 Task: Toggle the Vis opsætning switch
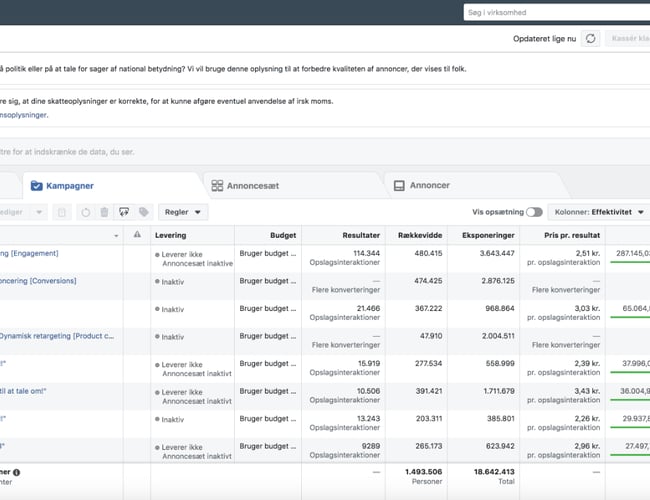(534, 212)
